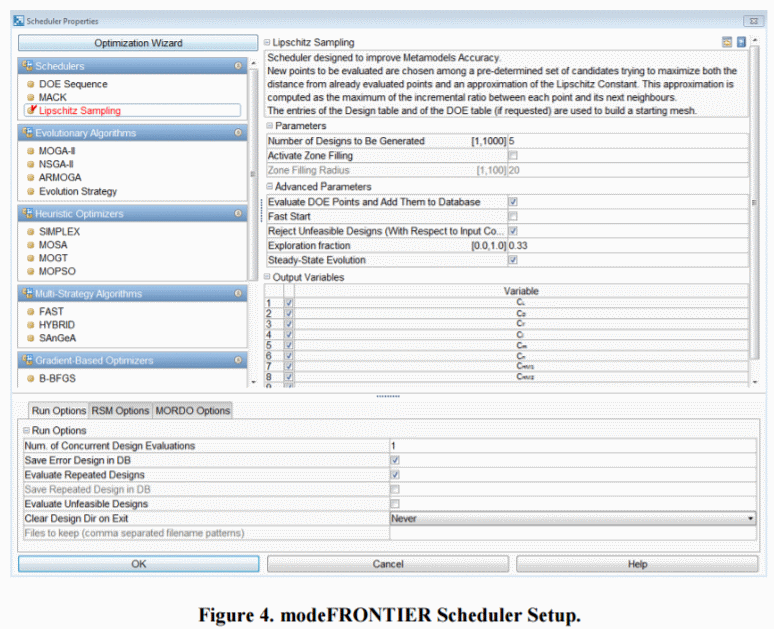The height and width of the screenshot is (629, 774).
Task: Click the blue document icon top right
Action: click(741, 42)
